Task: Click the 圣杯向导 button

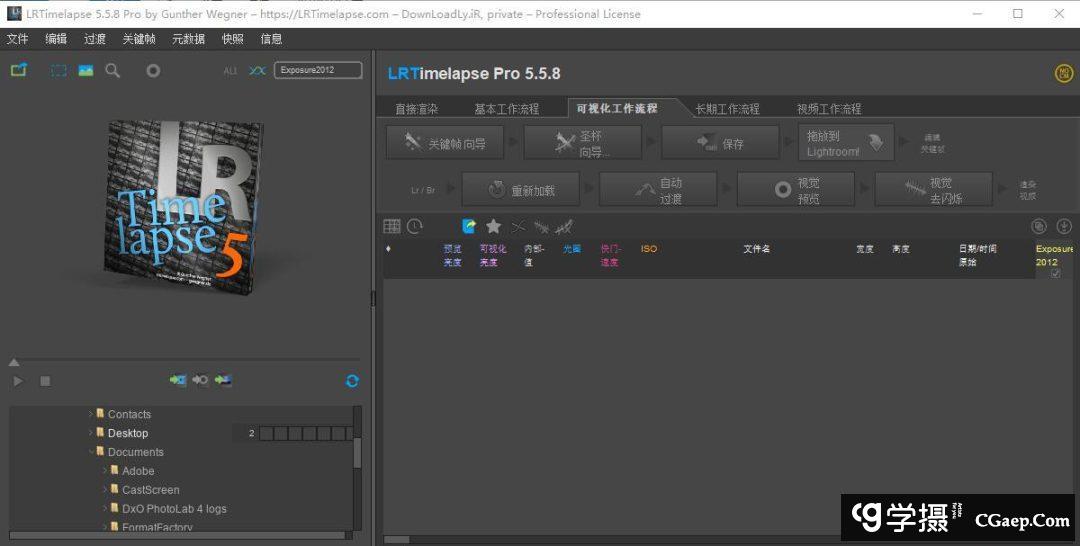Action: pos(583,143)
